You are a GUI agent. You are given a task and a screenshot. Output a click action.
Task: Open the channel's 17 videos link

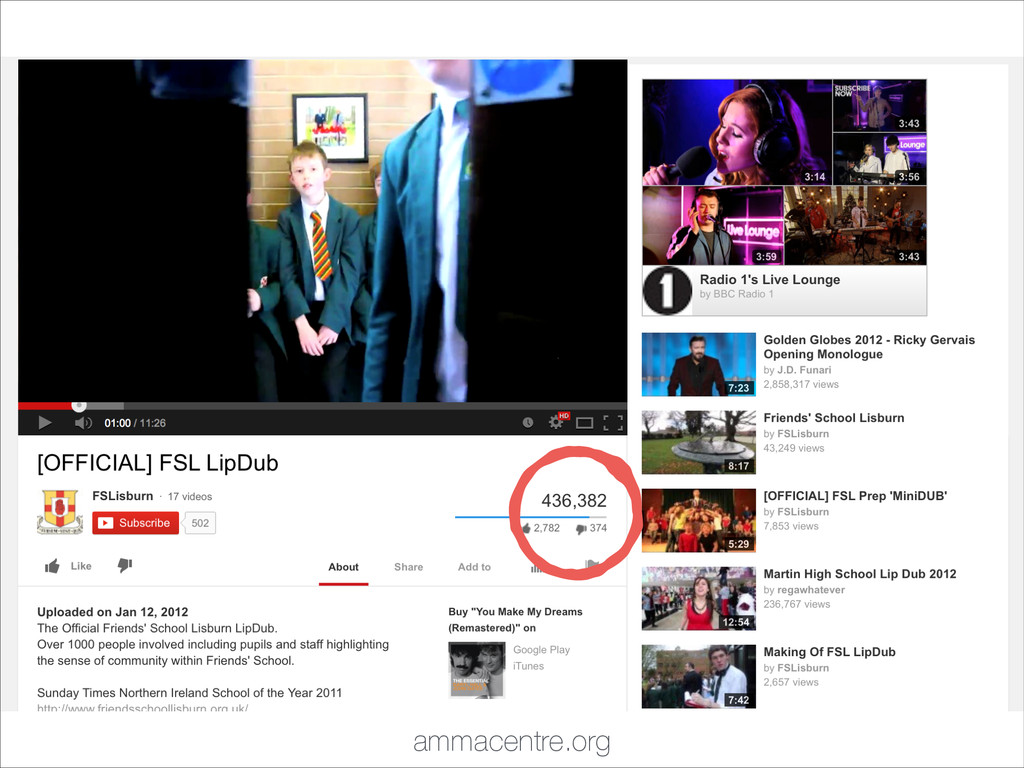pyautogui.click(x=190, y=496)
